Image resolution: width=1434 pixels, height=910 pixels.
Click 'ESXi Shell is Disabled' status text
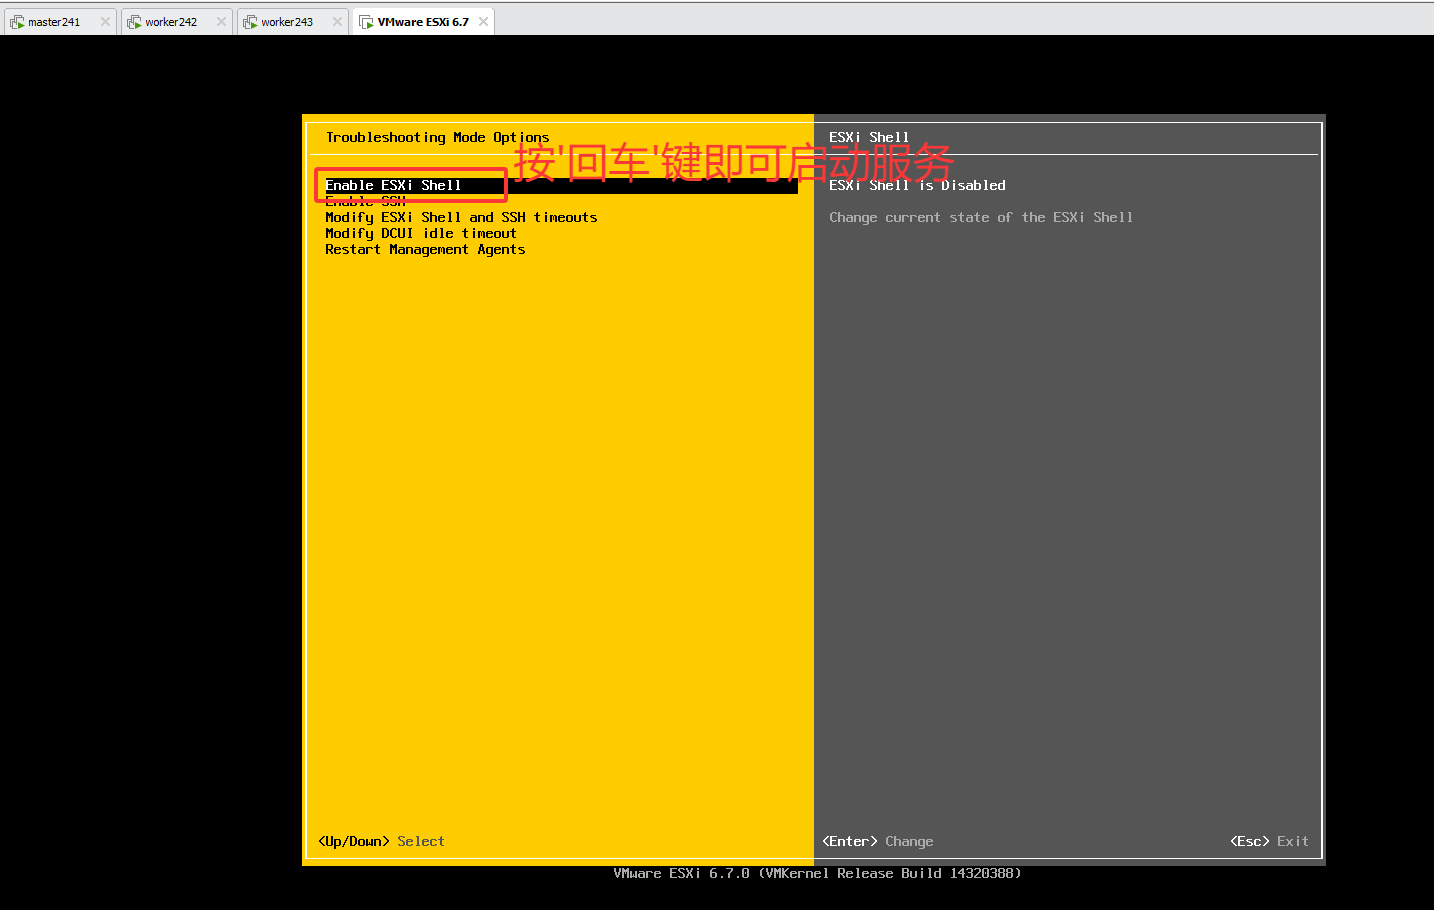click(917, 185)
